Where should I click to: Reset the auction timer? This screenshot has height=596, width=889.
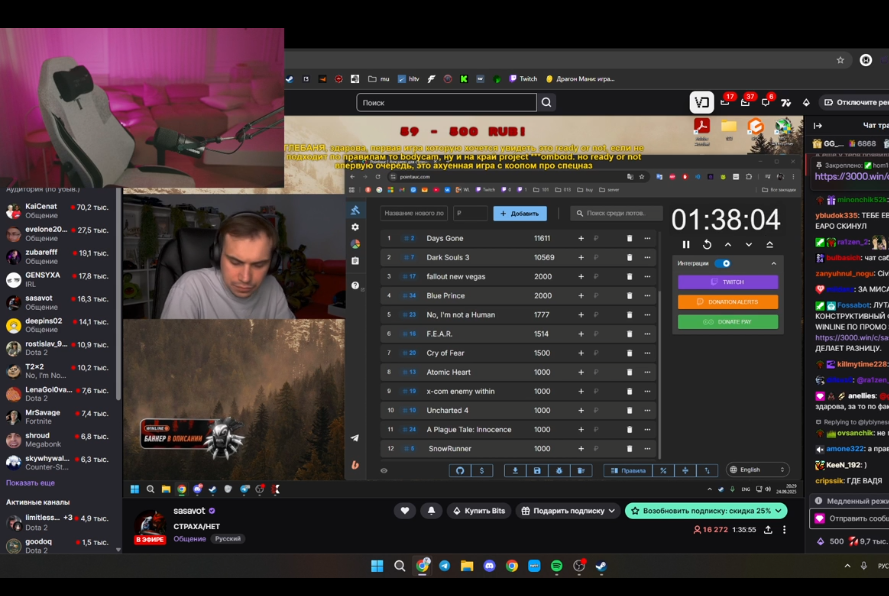point(707,244)
